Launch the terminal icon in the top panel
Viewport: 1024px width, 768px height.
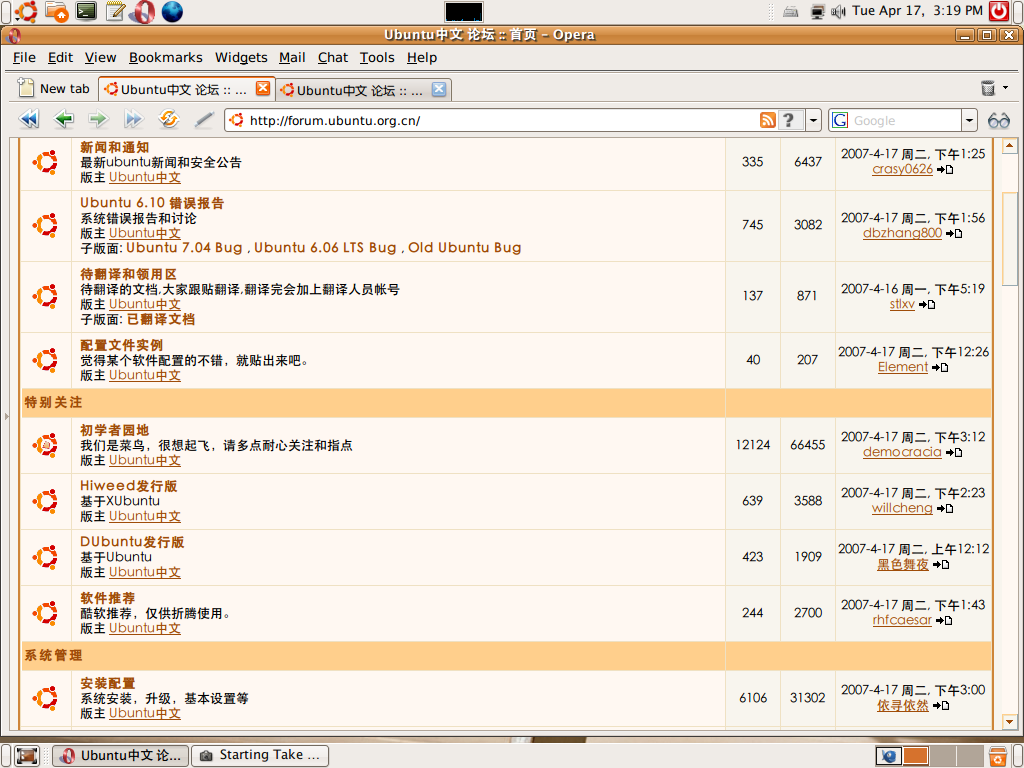(x=86, y=11)
